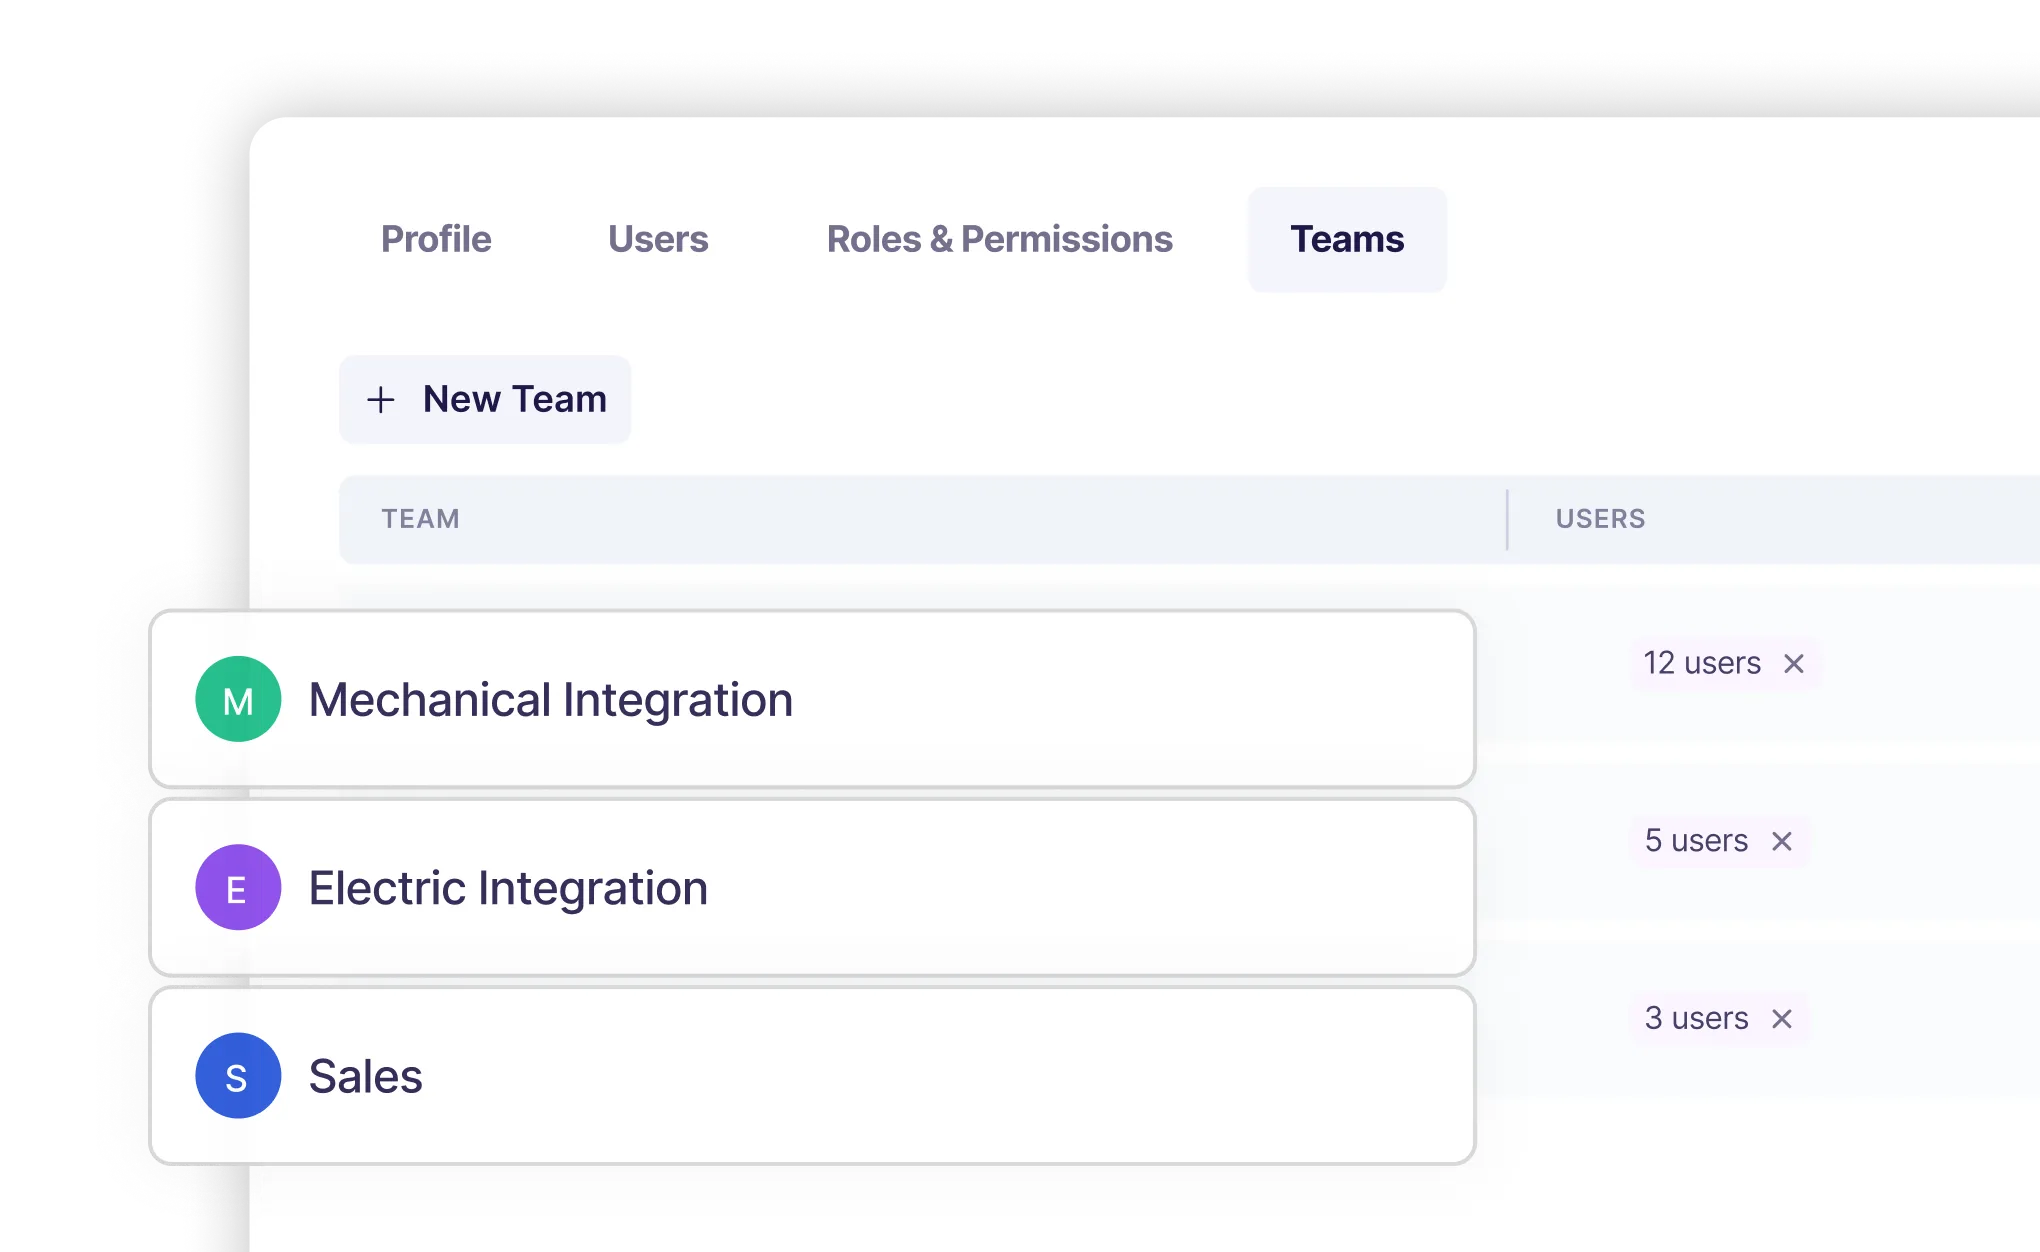Click the blue S team avatar
The image size is (2040, 1252).
[238, 1076]
